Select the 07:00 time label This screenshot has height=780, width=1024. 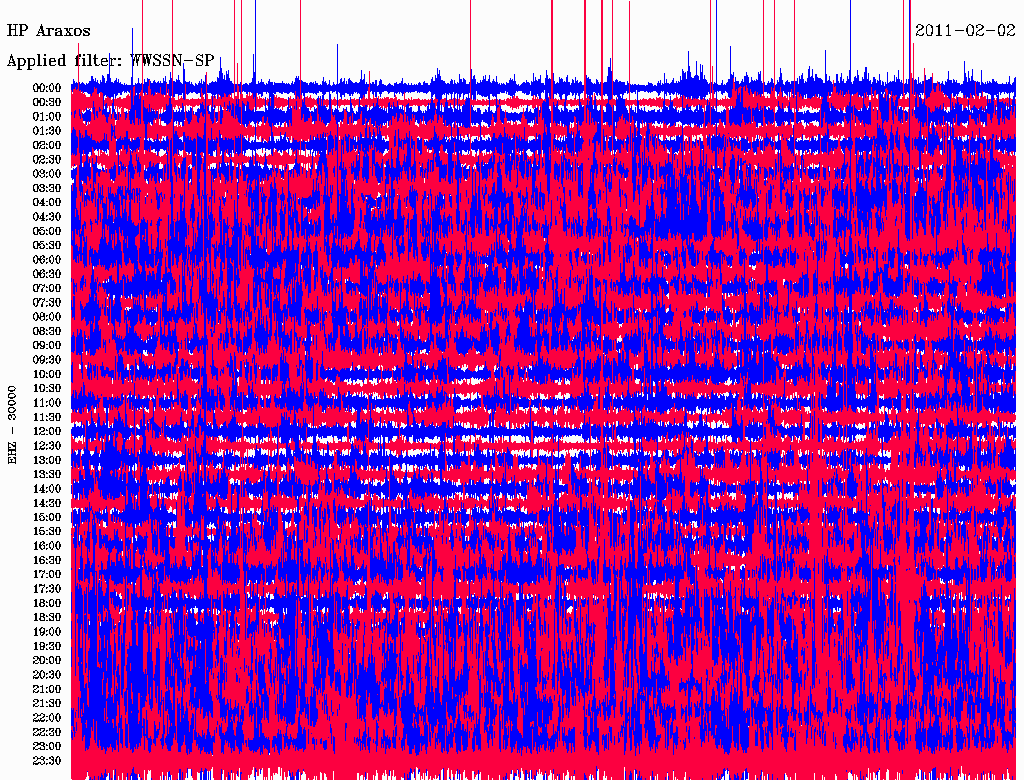coord(47,288)
